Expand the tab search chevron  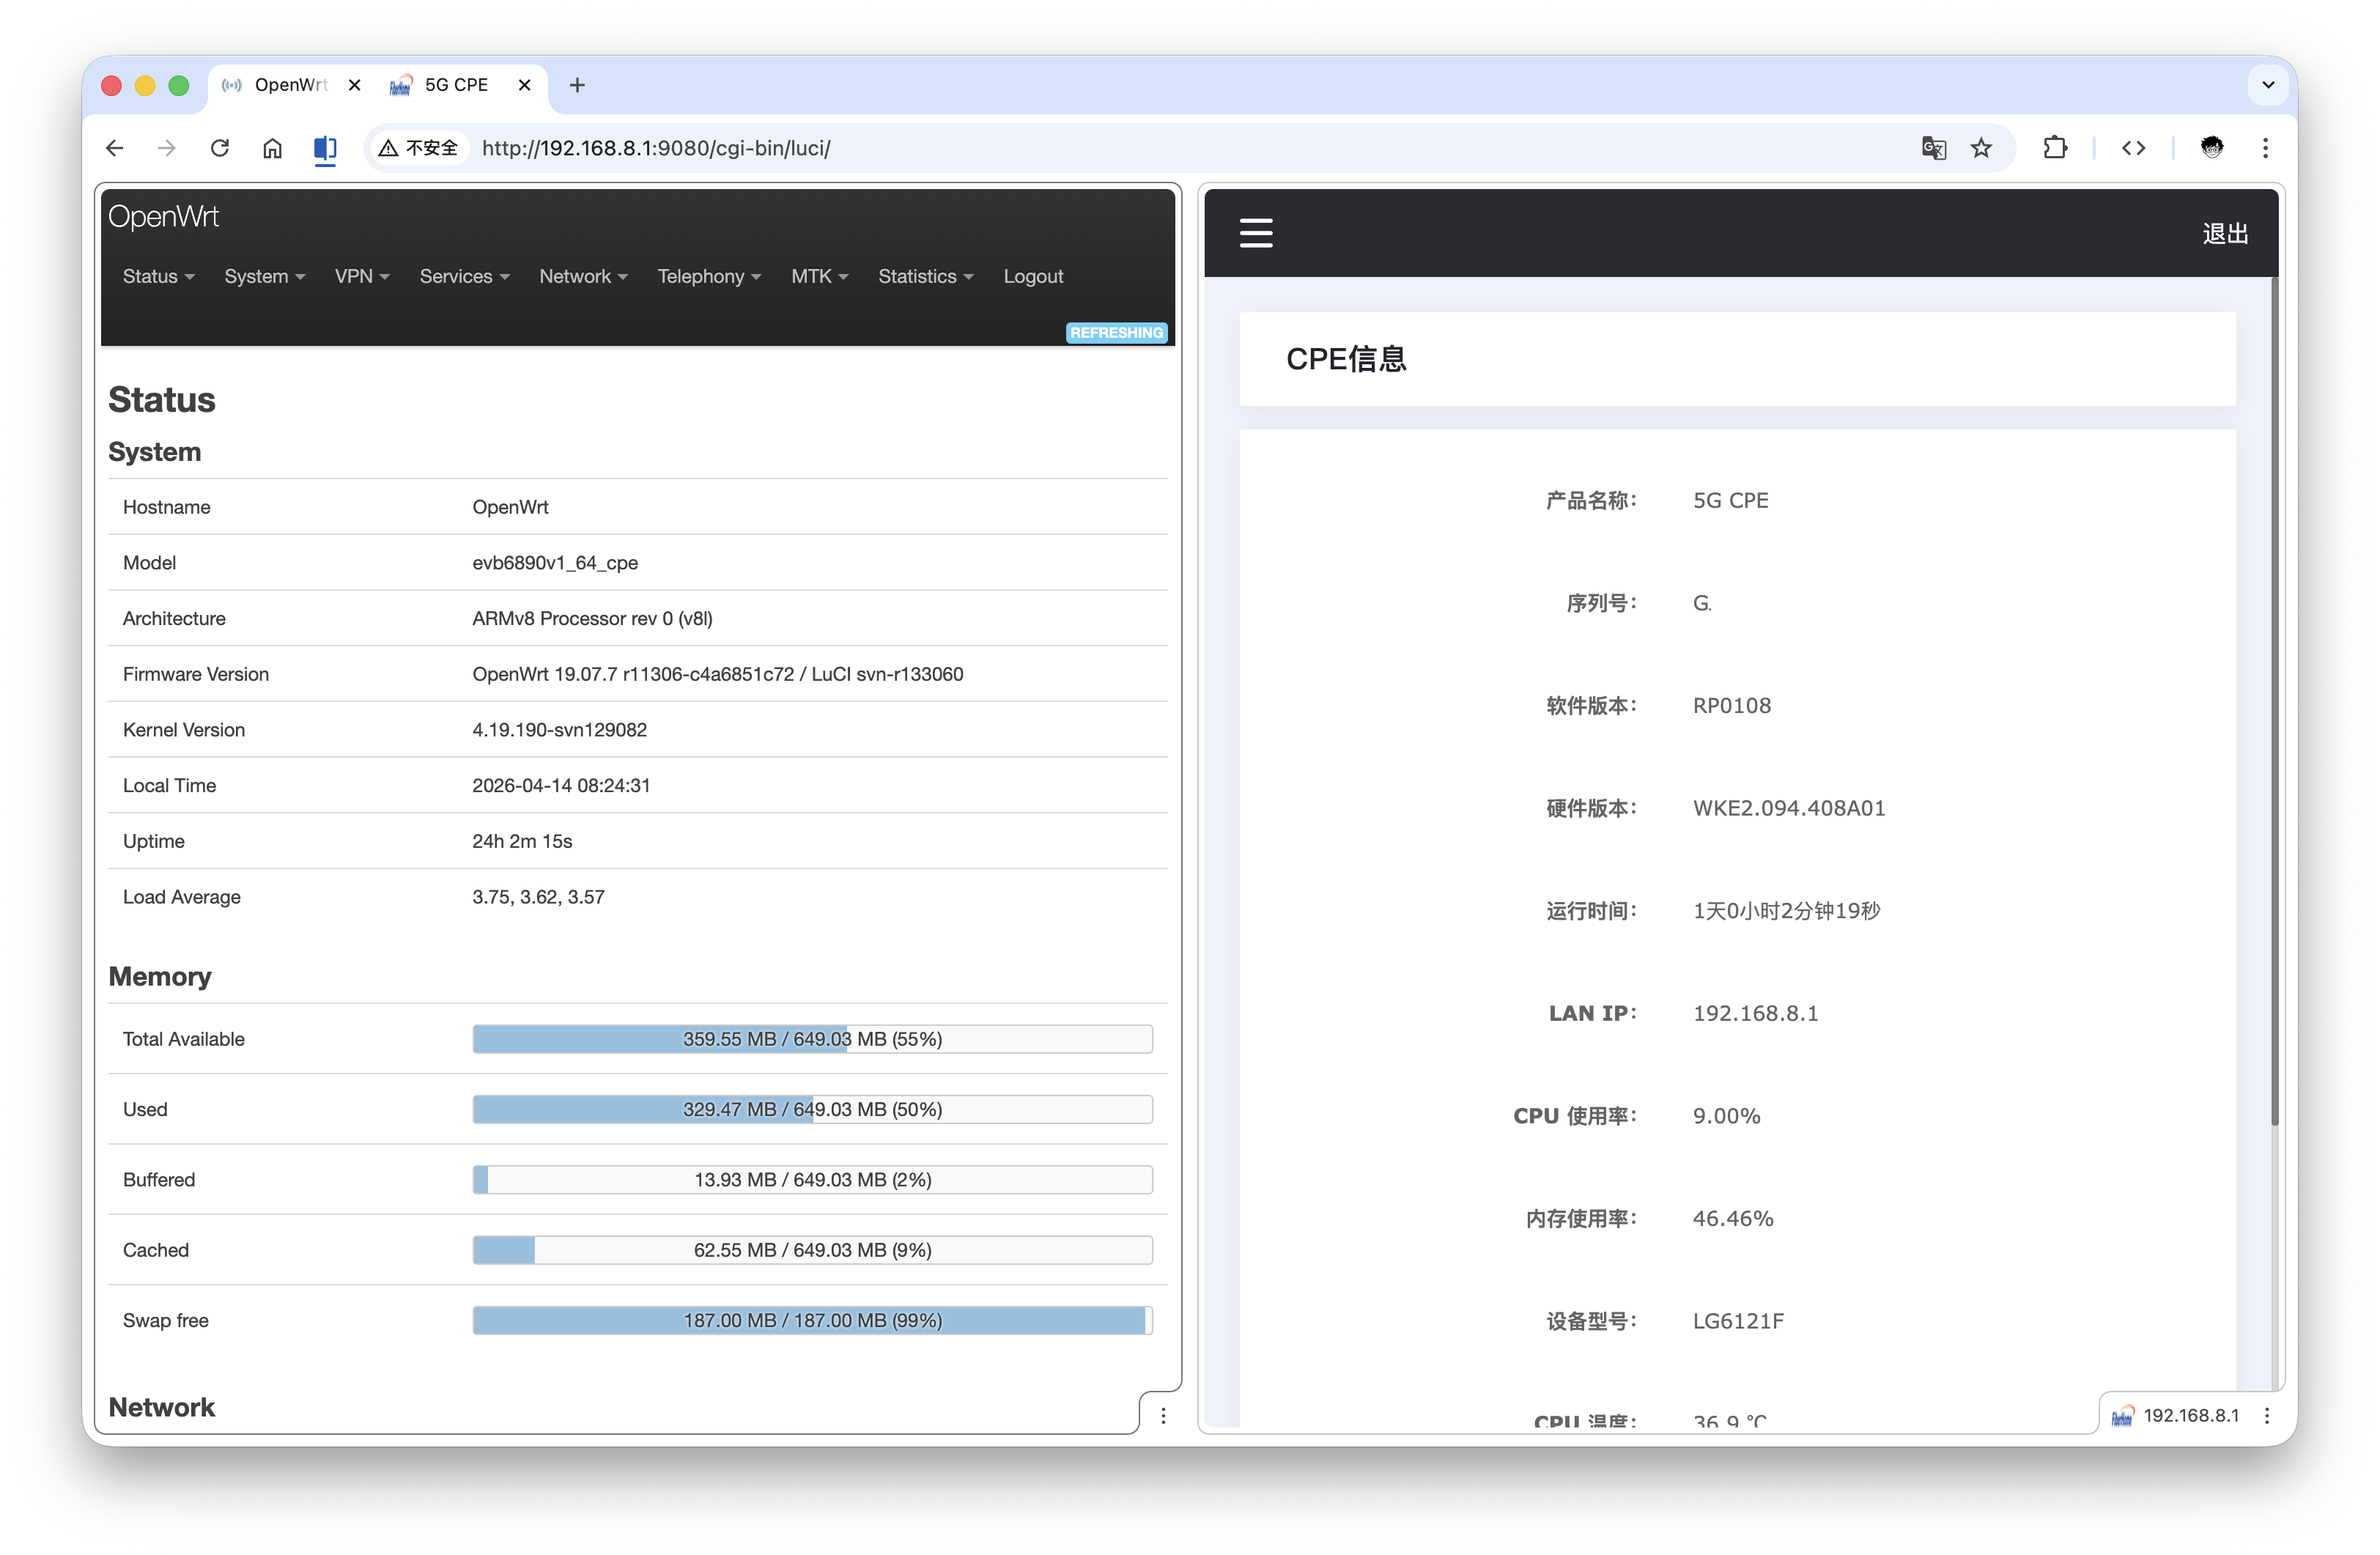(2268, 85)
